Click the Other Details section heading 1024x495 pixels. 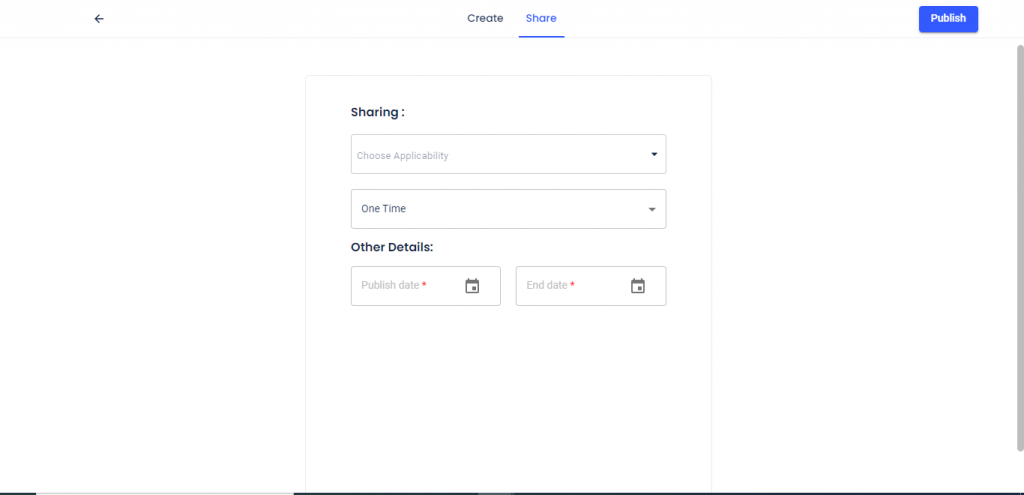[392, 248]
